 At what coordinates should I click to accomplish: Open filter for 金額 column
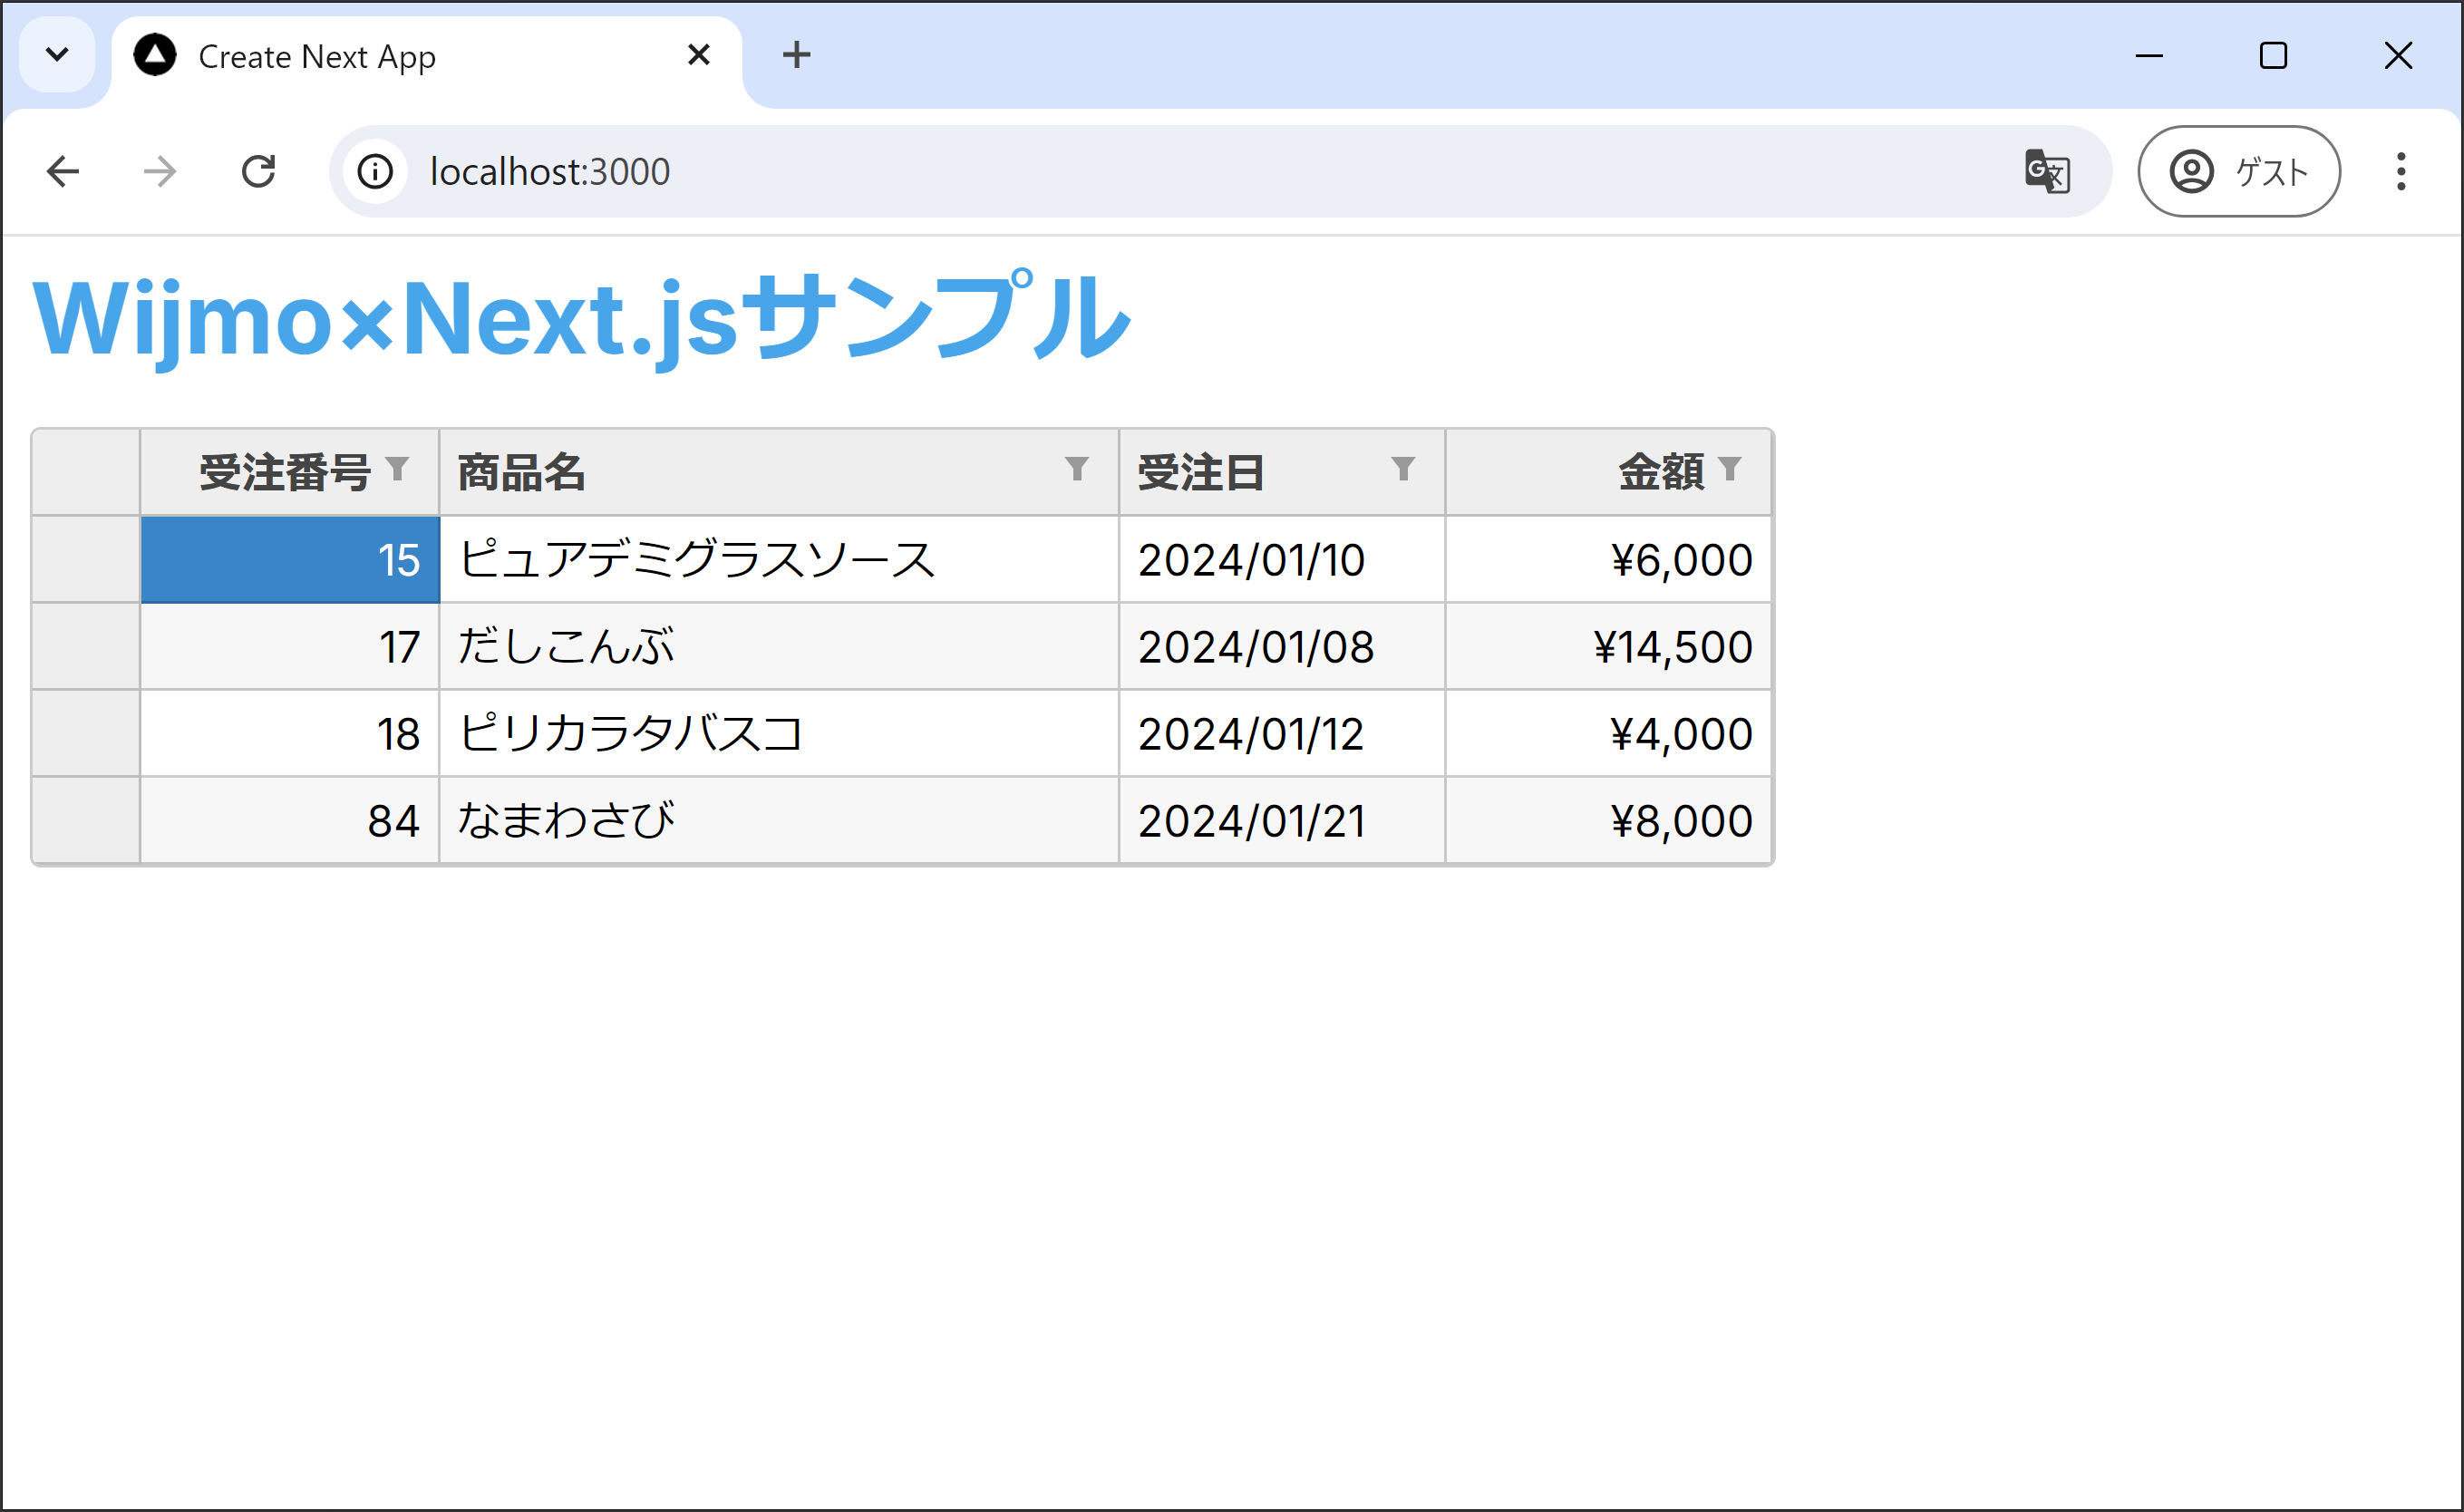pyautogui.click(x=1729, y=469)
